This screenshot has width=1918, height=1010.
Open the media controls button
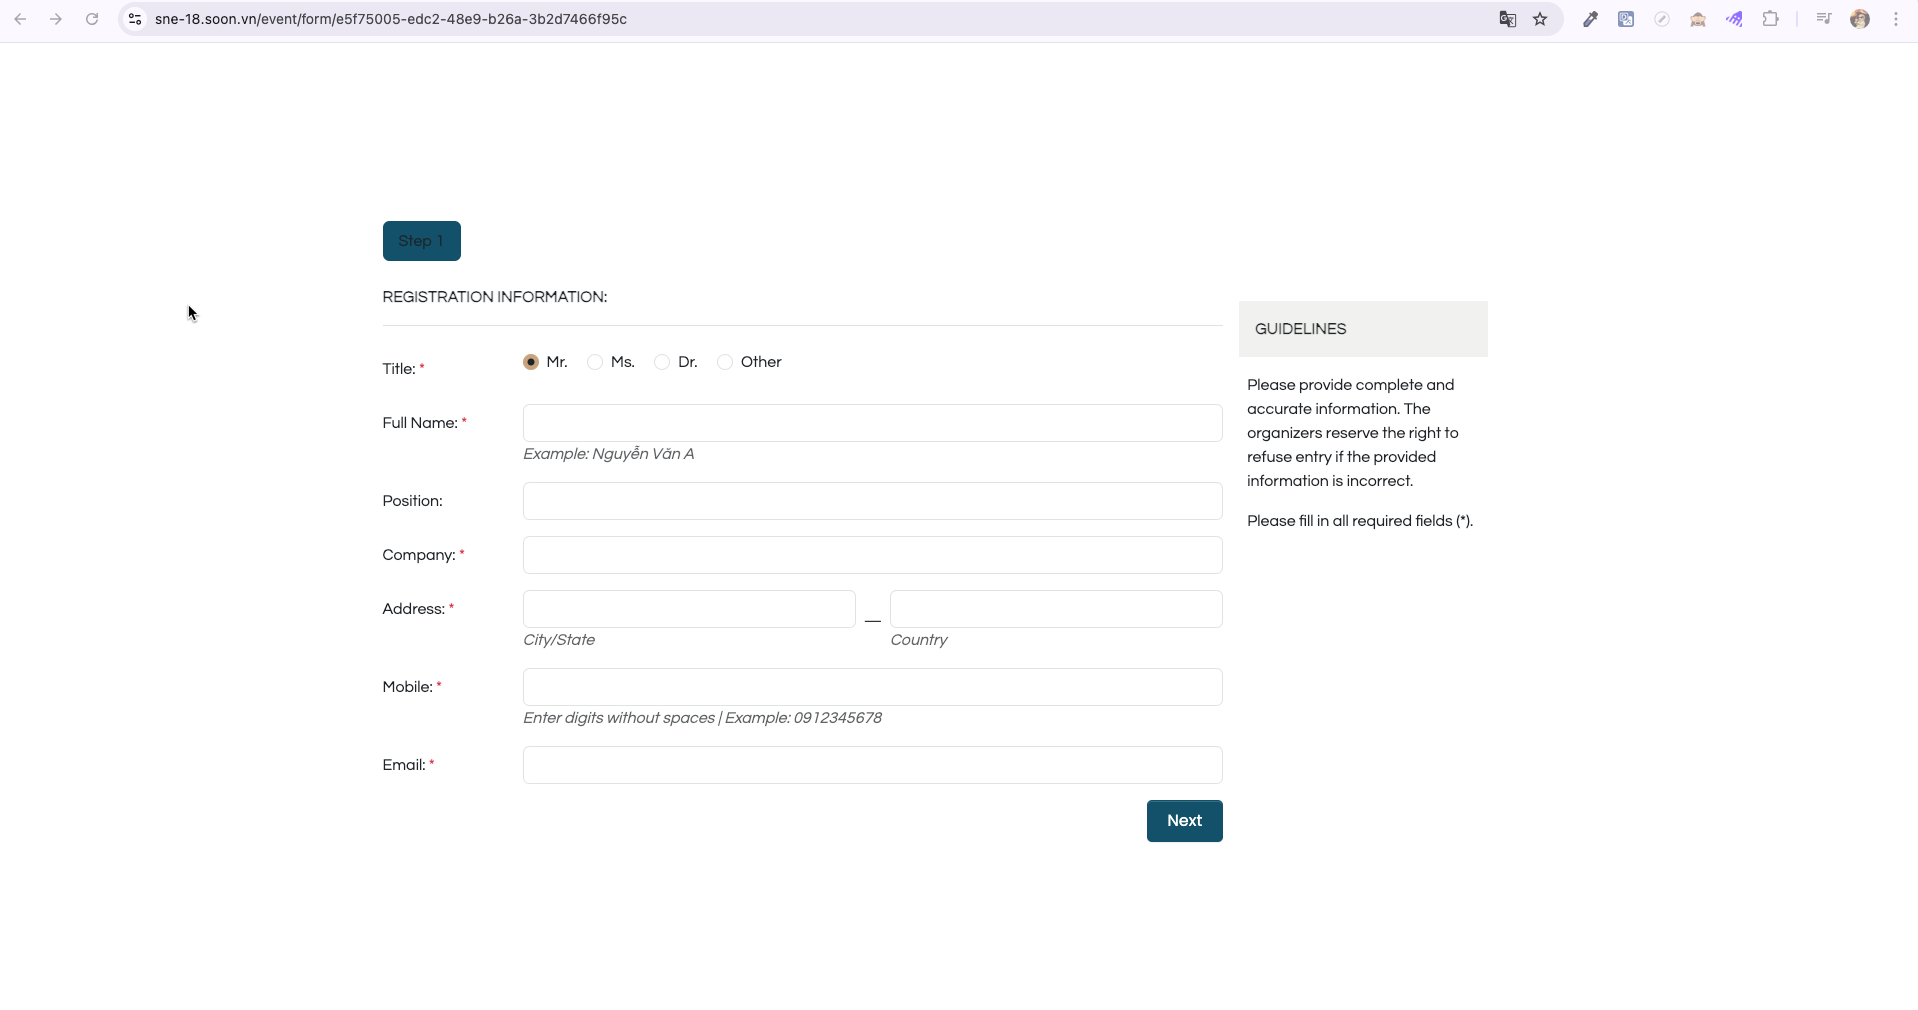1824,19
